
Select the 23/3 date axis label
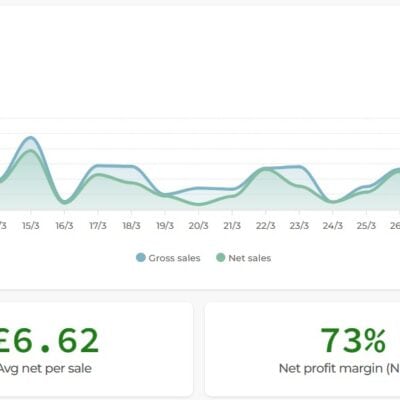(x=299, y=226)
